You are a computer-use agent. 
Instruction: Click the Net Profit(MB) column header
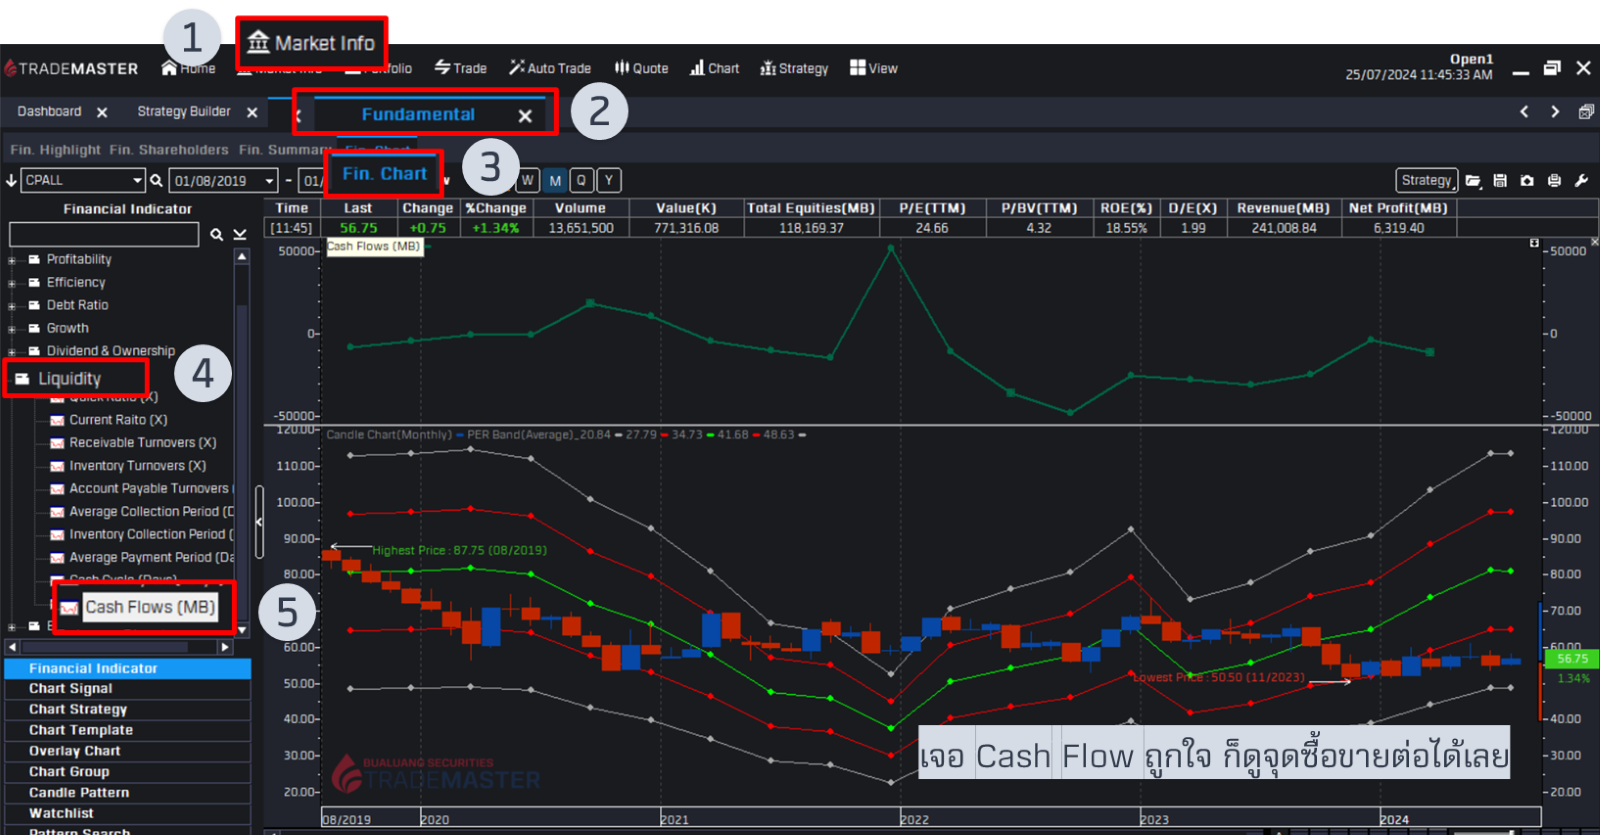1398,208
